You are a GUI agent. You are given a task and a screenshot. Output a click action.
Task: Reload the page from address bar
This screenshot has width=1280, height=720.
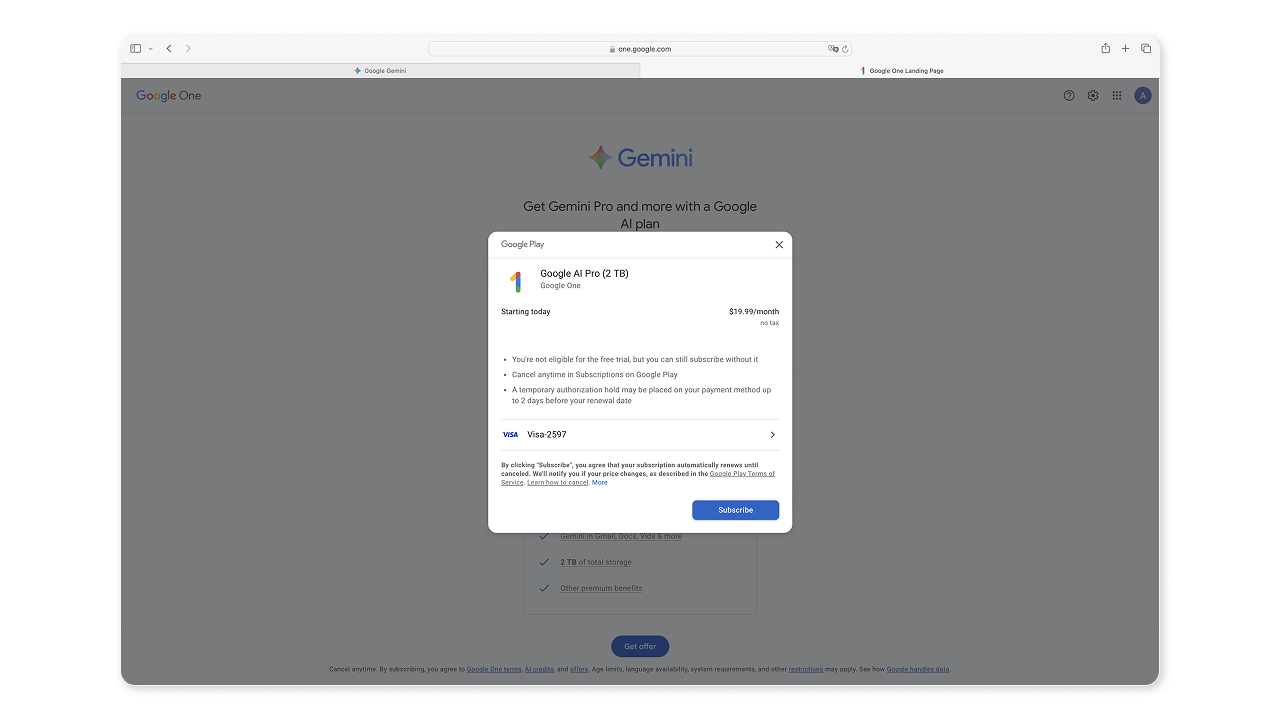(x=845, y=48)
